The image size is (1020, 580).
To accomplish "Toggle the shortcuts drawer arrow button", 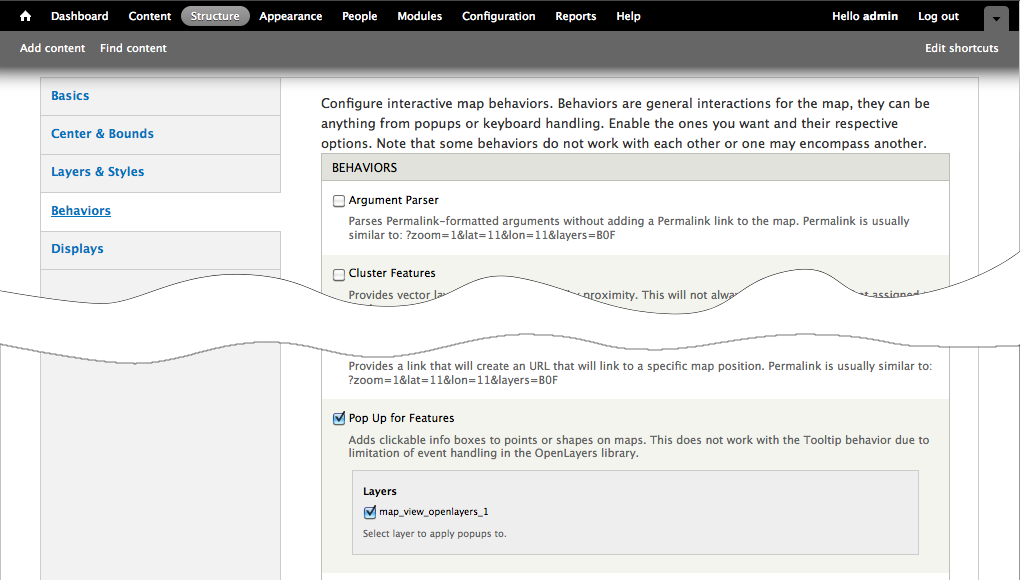I will [x=996, y=19].
